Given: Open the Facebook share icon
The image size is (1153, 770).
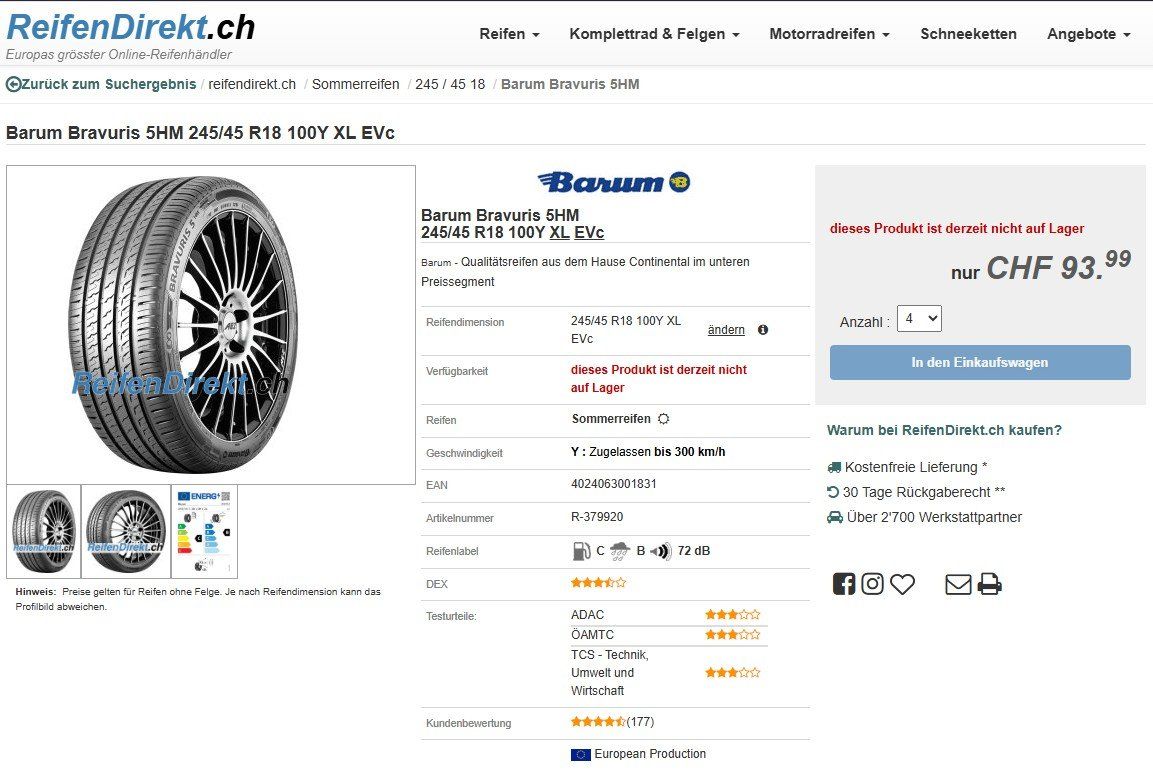Looking at the screenshot, I should 843,584.
